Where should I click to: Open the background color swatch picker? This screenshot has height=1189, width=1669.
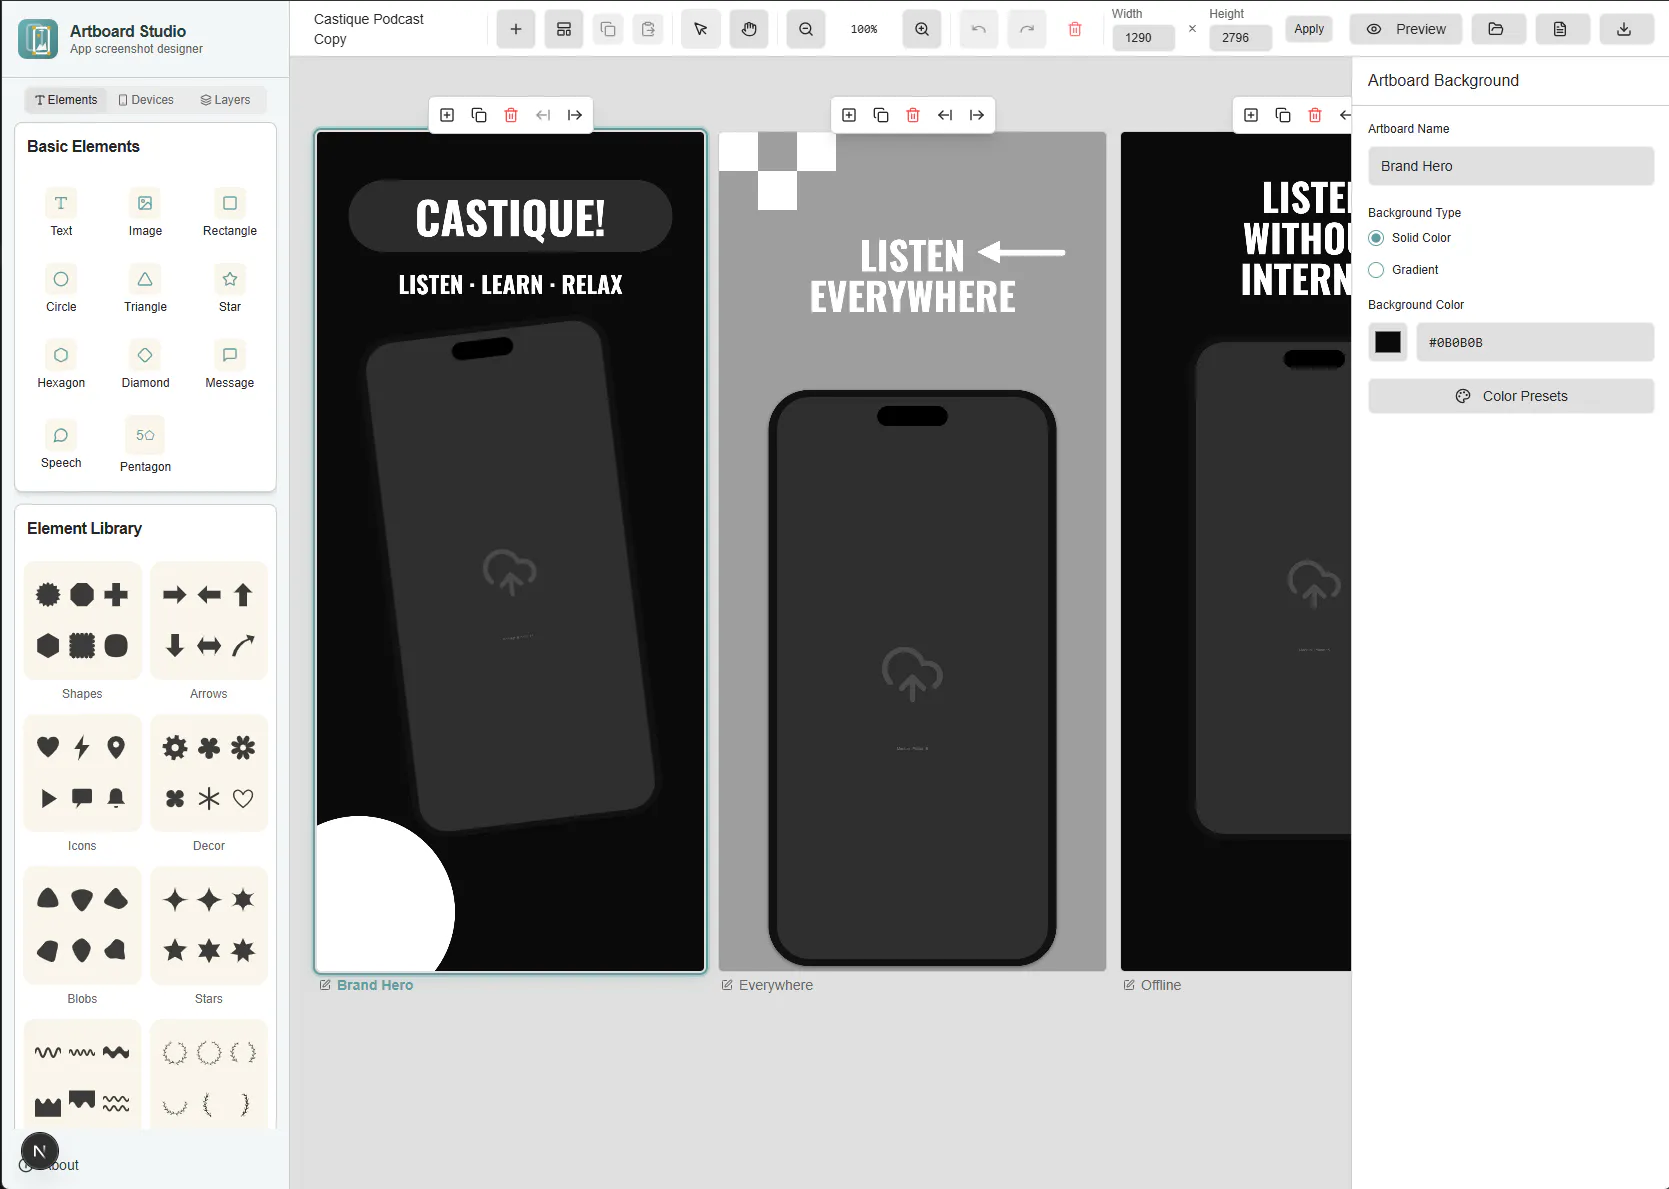pos(1388,342)
